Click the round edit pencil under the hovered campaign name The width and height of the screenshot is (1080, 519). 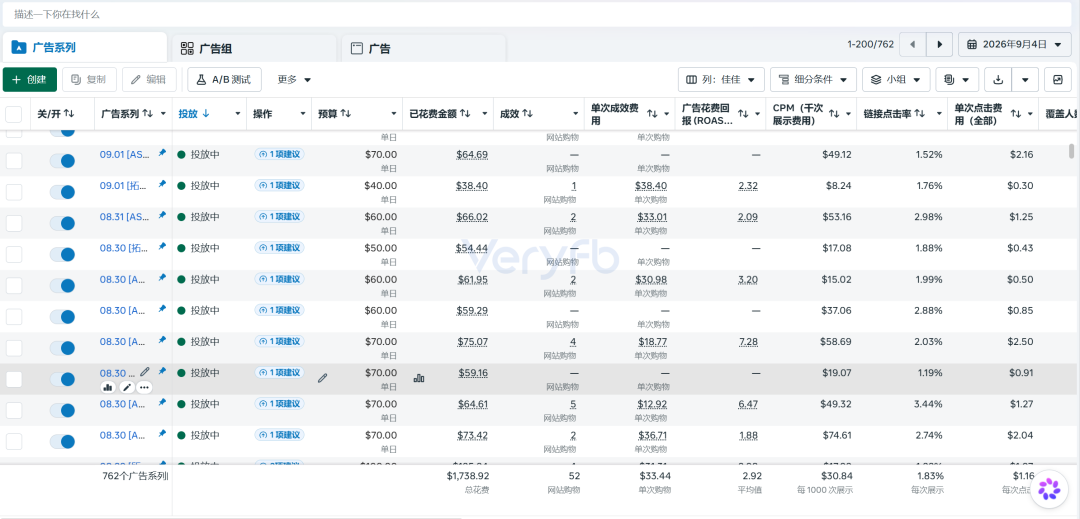(x=126, y=387)
